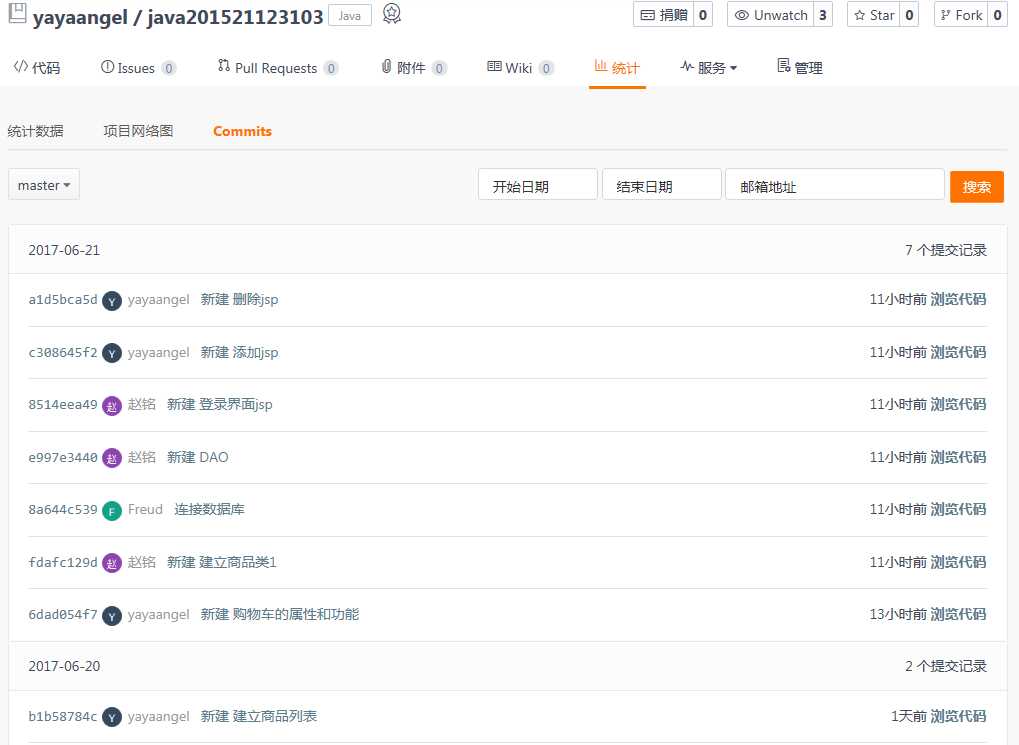Screen dimensions: 1019x745
Task: Click the fork count 0
Action: click(998, 15)
